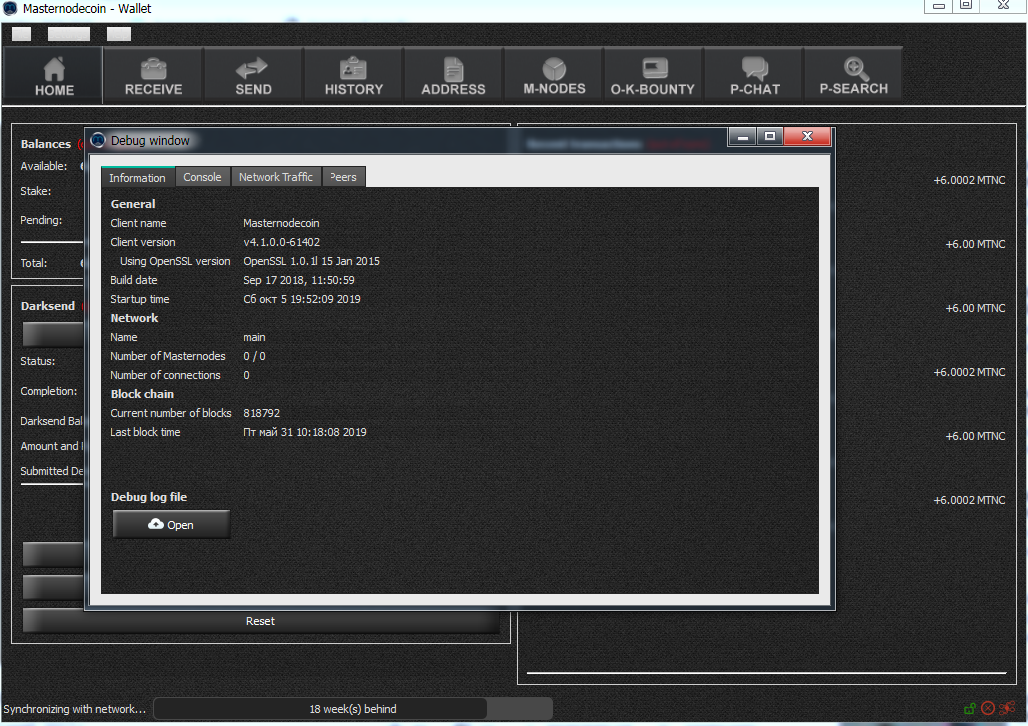Click the red network connections status icon
This screenshot has width=1028, height=726.
coord(1008,708)
